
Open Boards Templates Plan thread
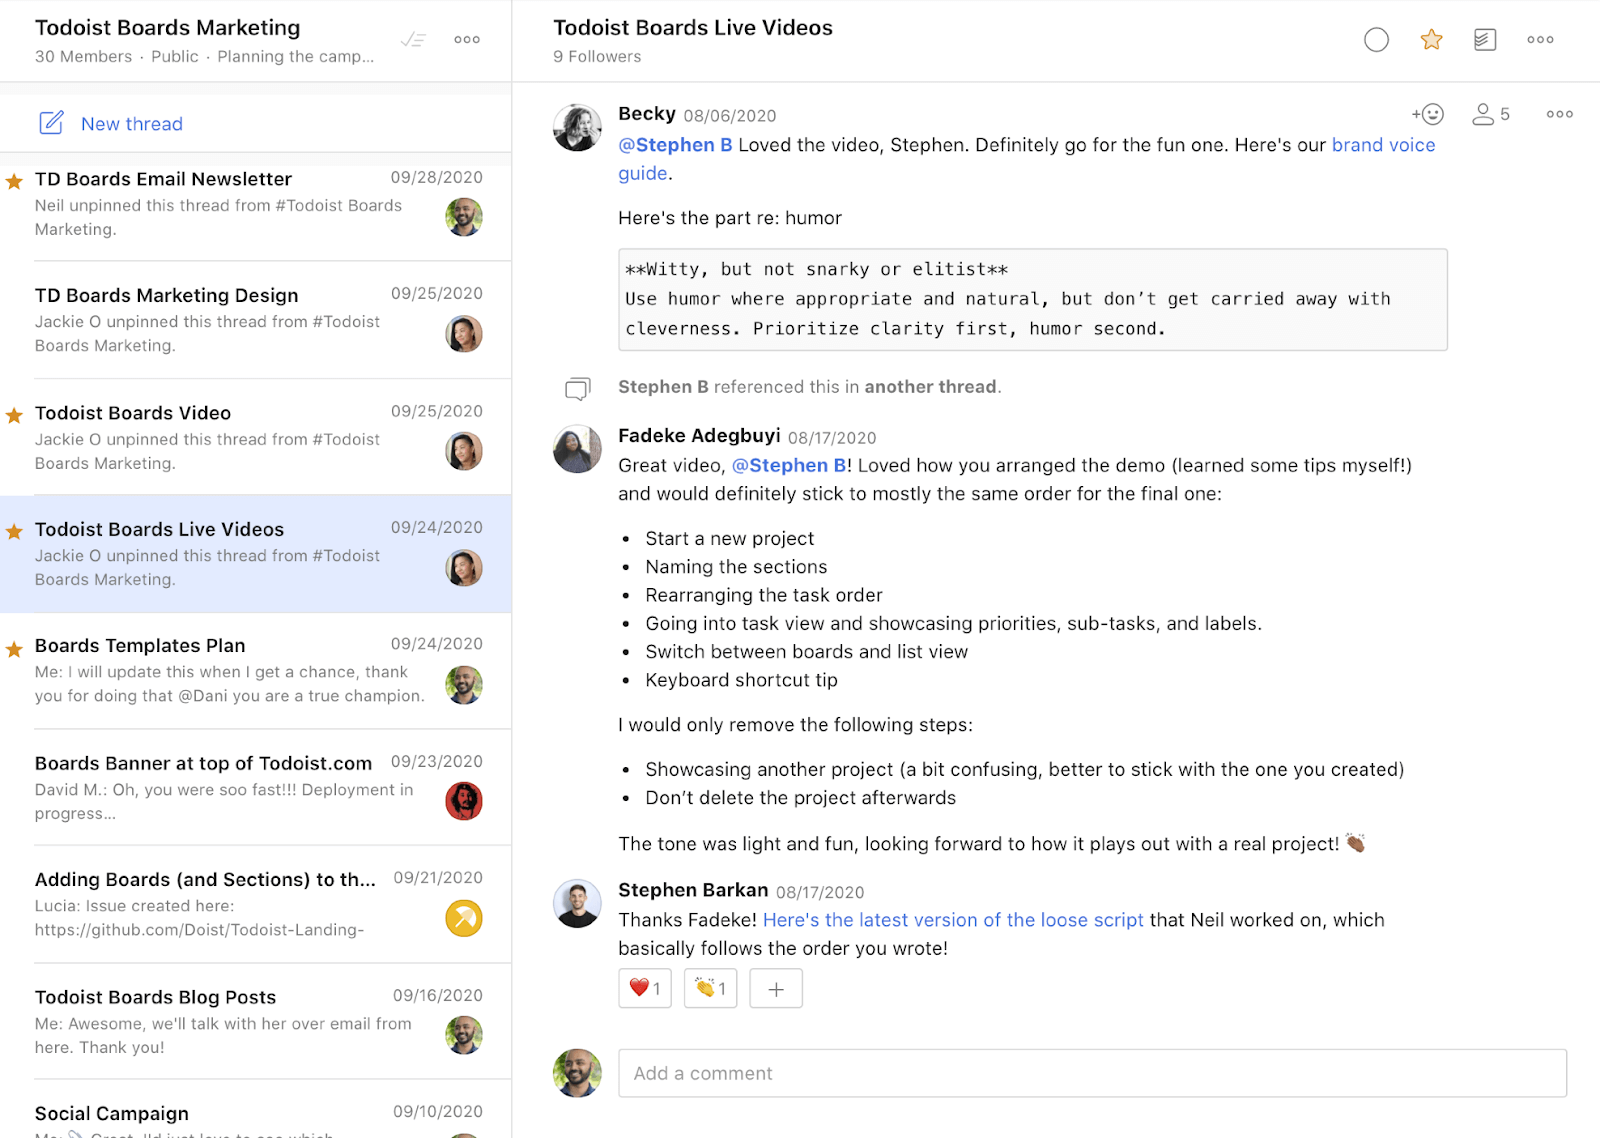click(256, 670)
